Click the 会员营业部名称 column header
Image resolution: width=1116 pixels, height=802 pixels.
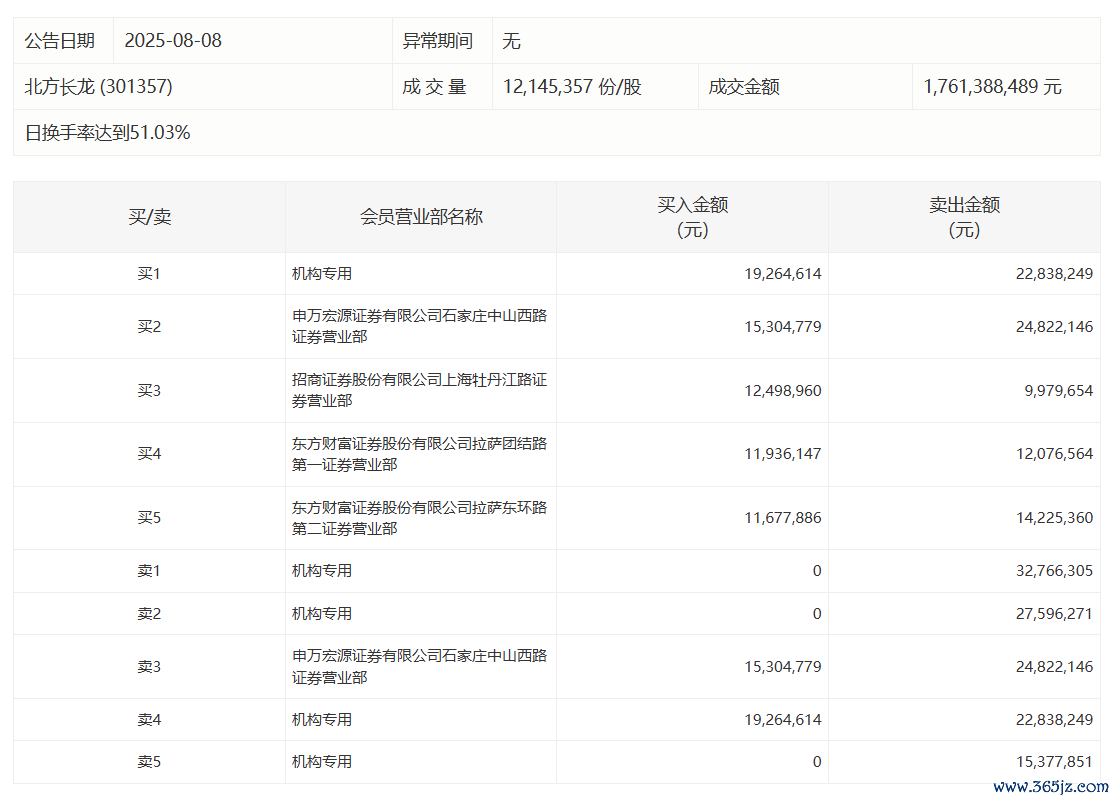421,217
